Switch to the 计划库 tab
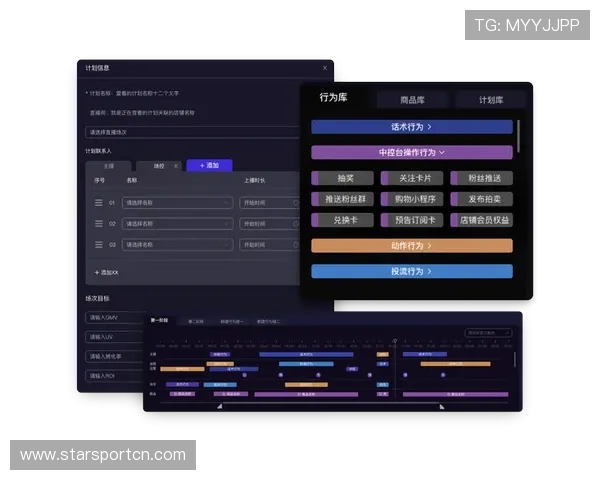600x480 pixels. 490,100
